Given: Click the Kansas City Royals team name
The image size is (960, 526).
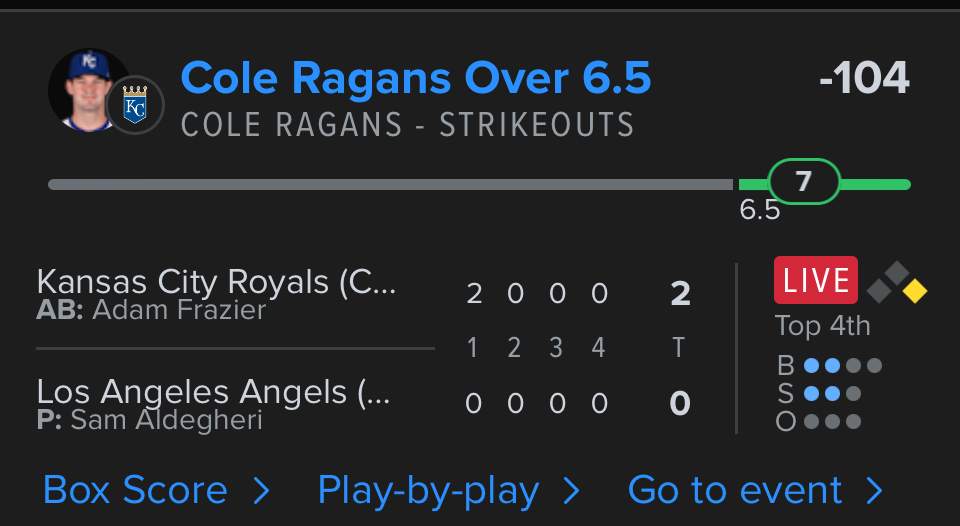Looking at the screenshot, I should pos(216,282).
